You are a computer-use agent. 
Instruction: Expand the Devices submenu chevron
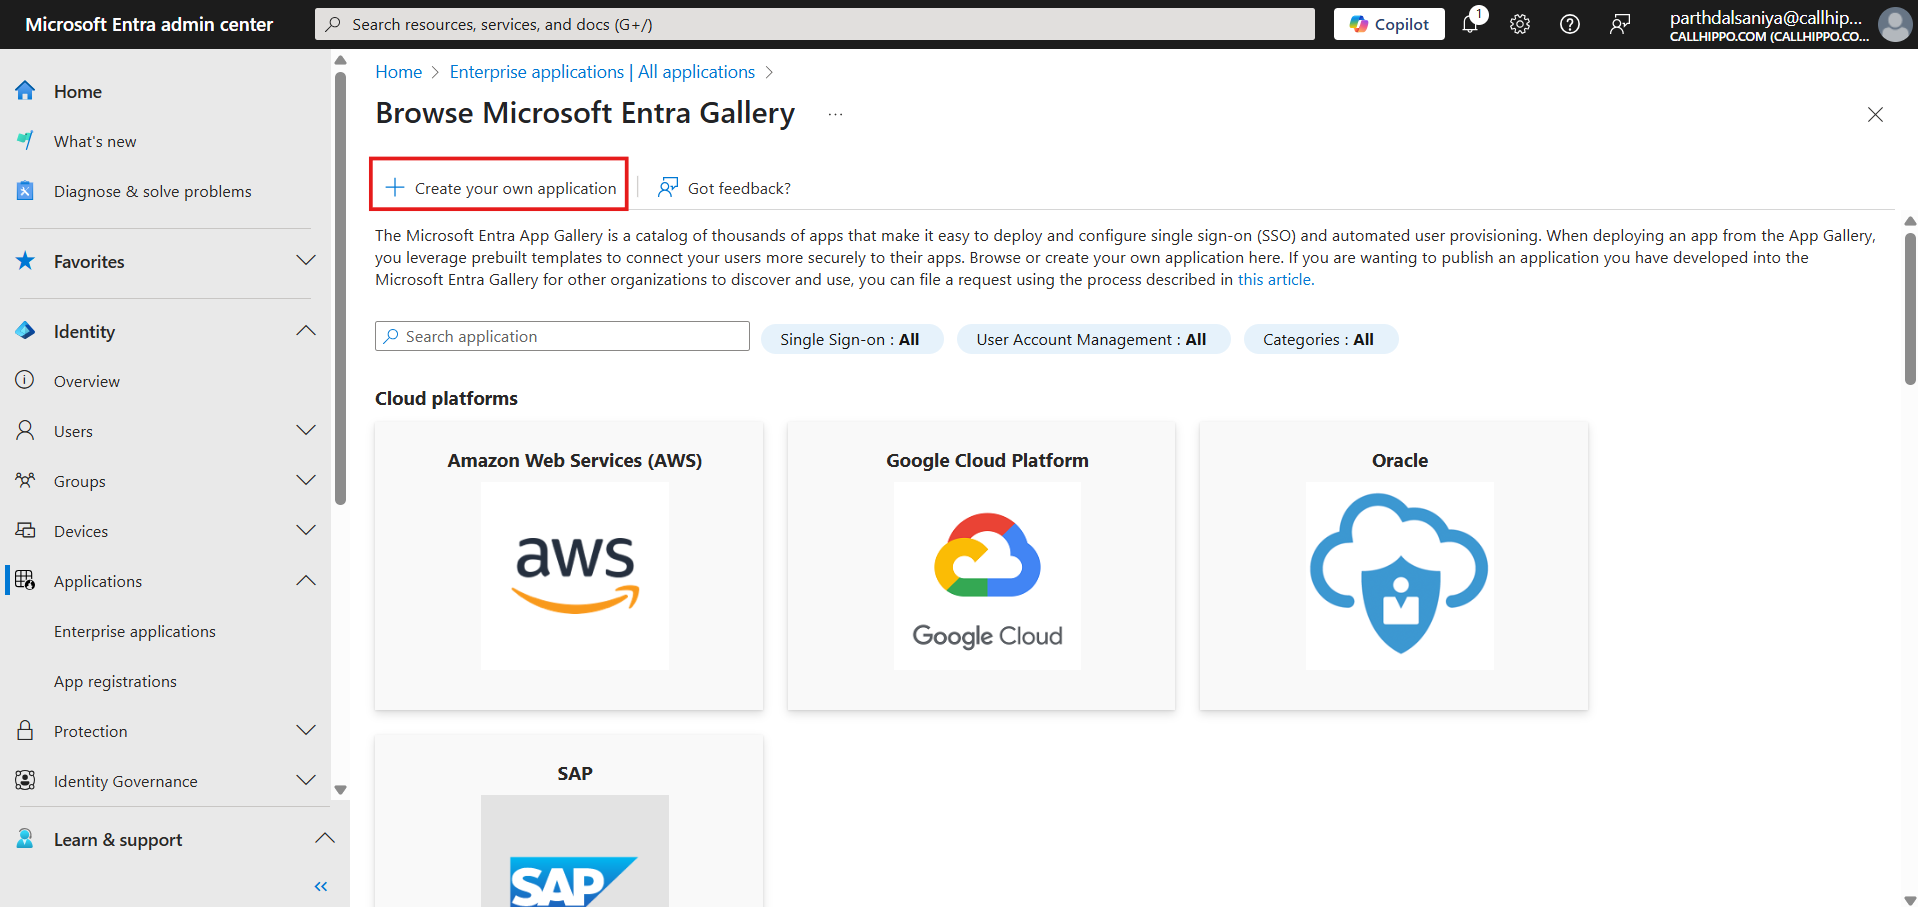point(306,531)
